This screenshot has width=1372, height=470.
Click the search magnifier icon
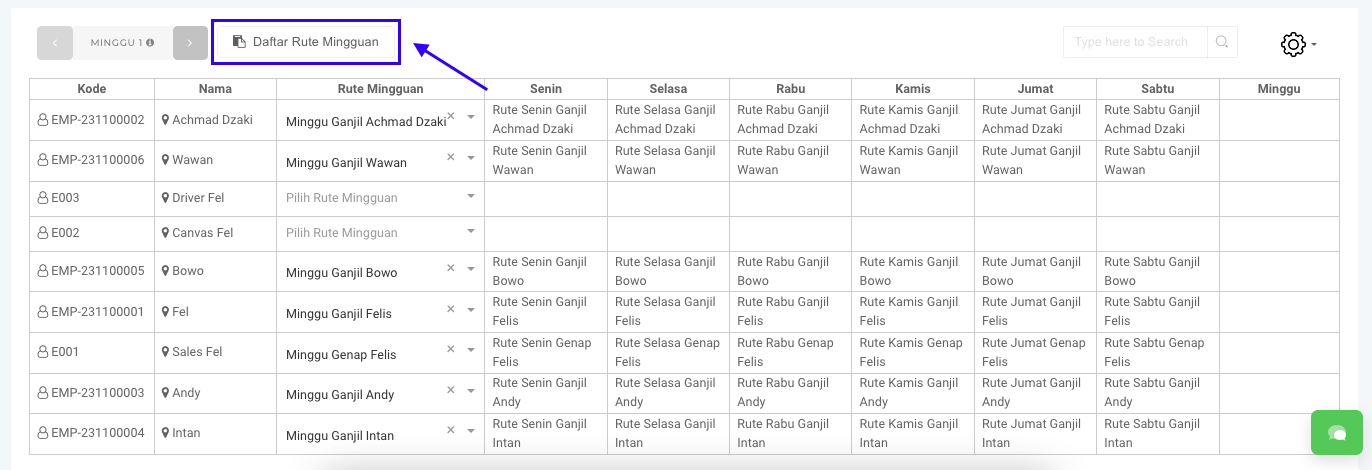pyautogui.click(x=1222, y=42)
